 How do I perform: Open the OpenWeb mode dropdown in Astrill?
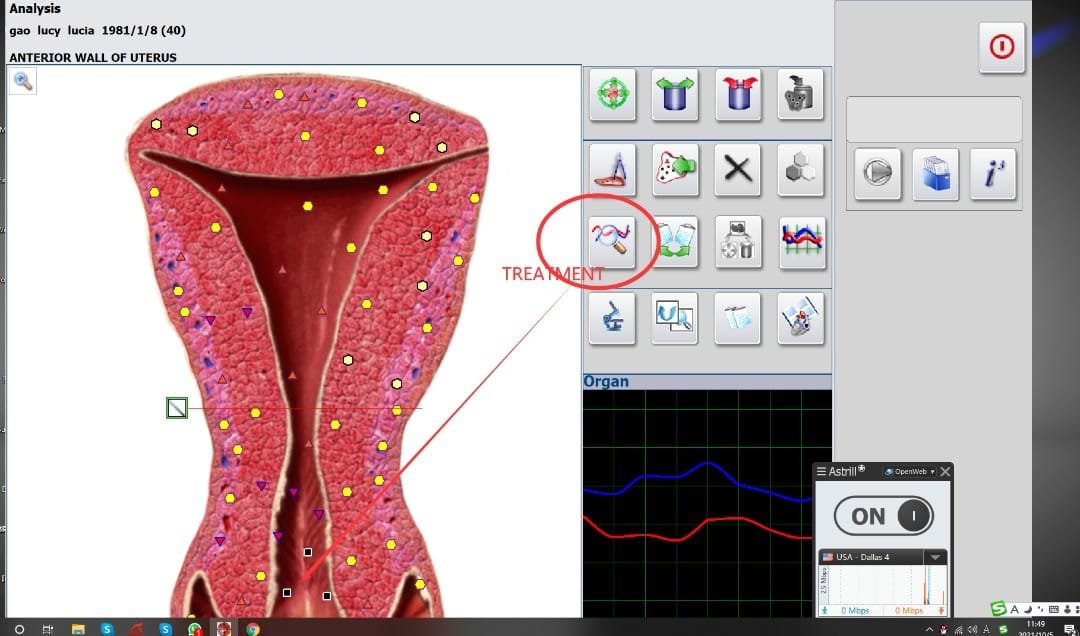(x=909, y=471)
